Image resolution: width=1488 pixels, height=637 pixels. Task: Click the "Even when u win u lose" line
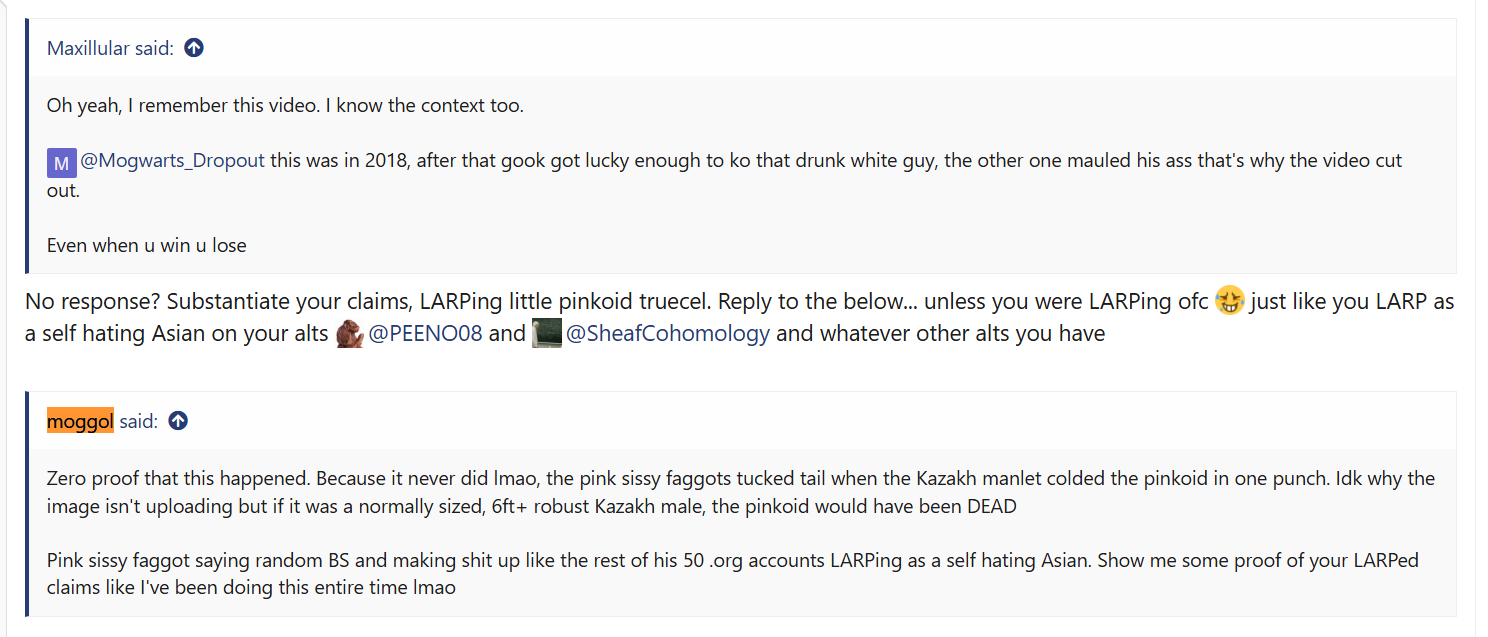(x=146, y=245)
